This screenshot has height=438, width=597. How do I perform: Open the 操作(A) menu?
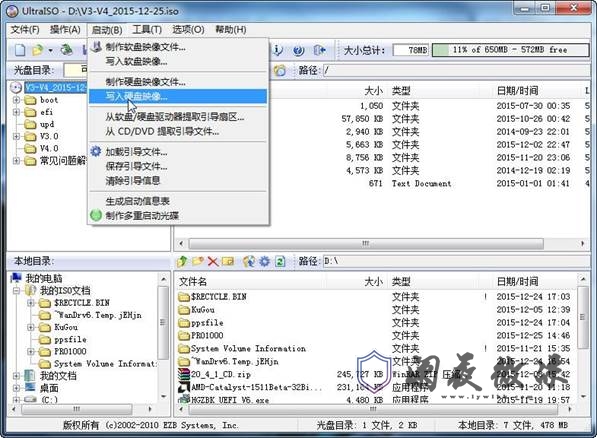(65, 30)
